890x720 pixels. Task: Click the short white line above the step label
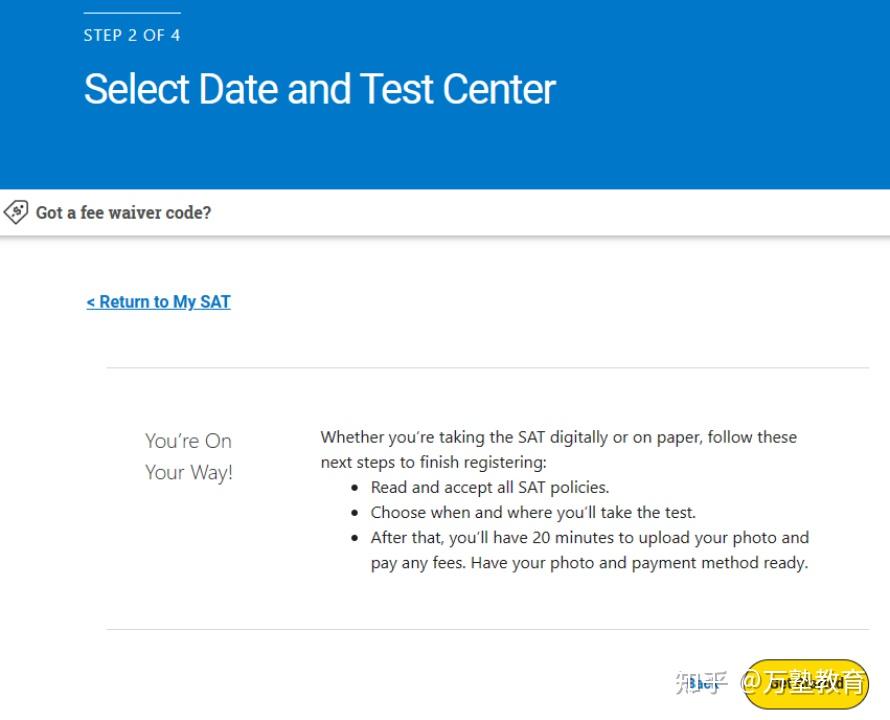pyautogui.click(x=132, y=13)
